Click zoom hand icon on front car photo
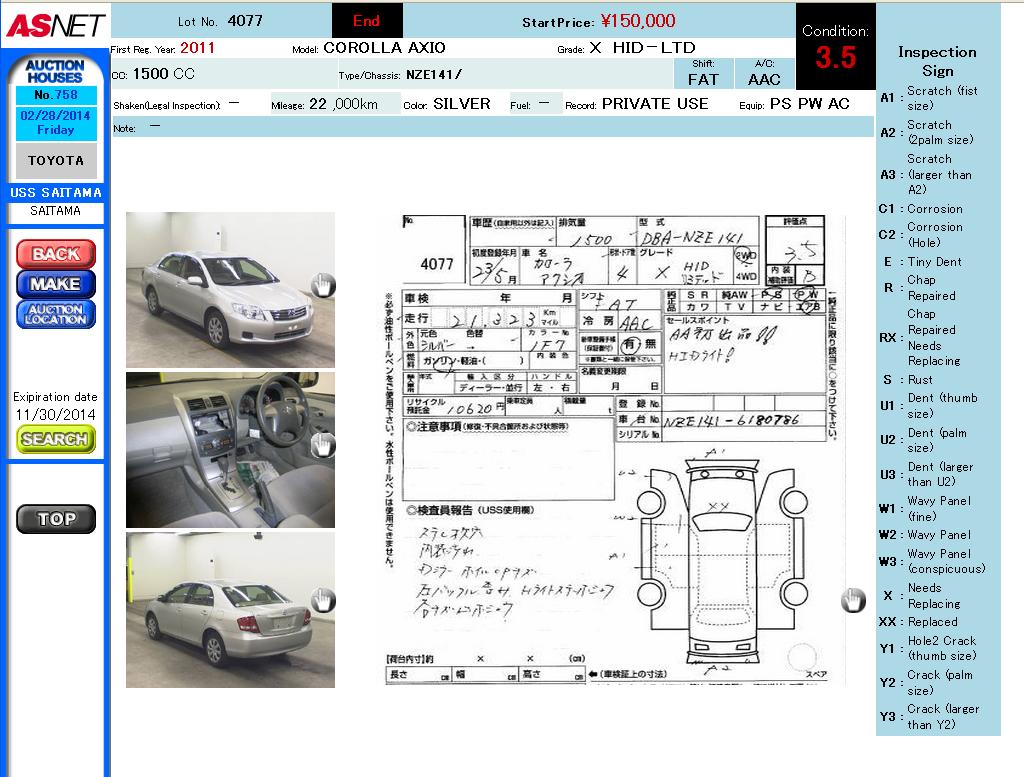 tap(322, 287)
